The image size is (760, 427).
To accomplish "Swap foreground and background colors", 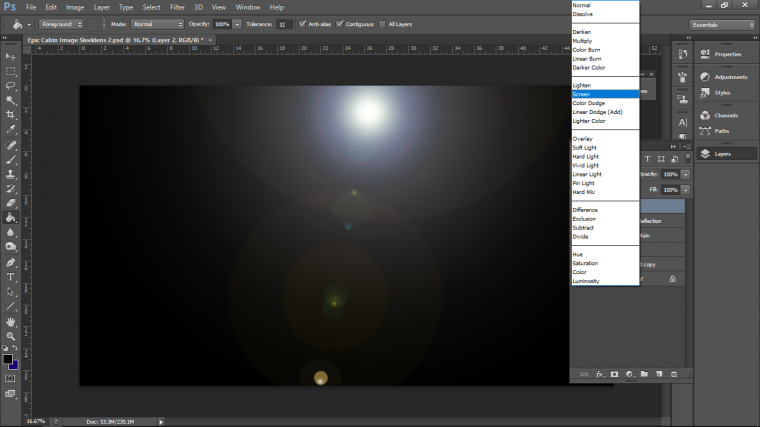I will pyautogui.click(x=15, y=348).
